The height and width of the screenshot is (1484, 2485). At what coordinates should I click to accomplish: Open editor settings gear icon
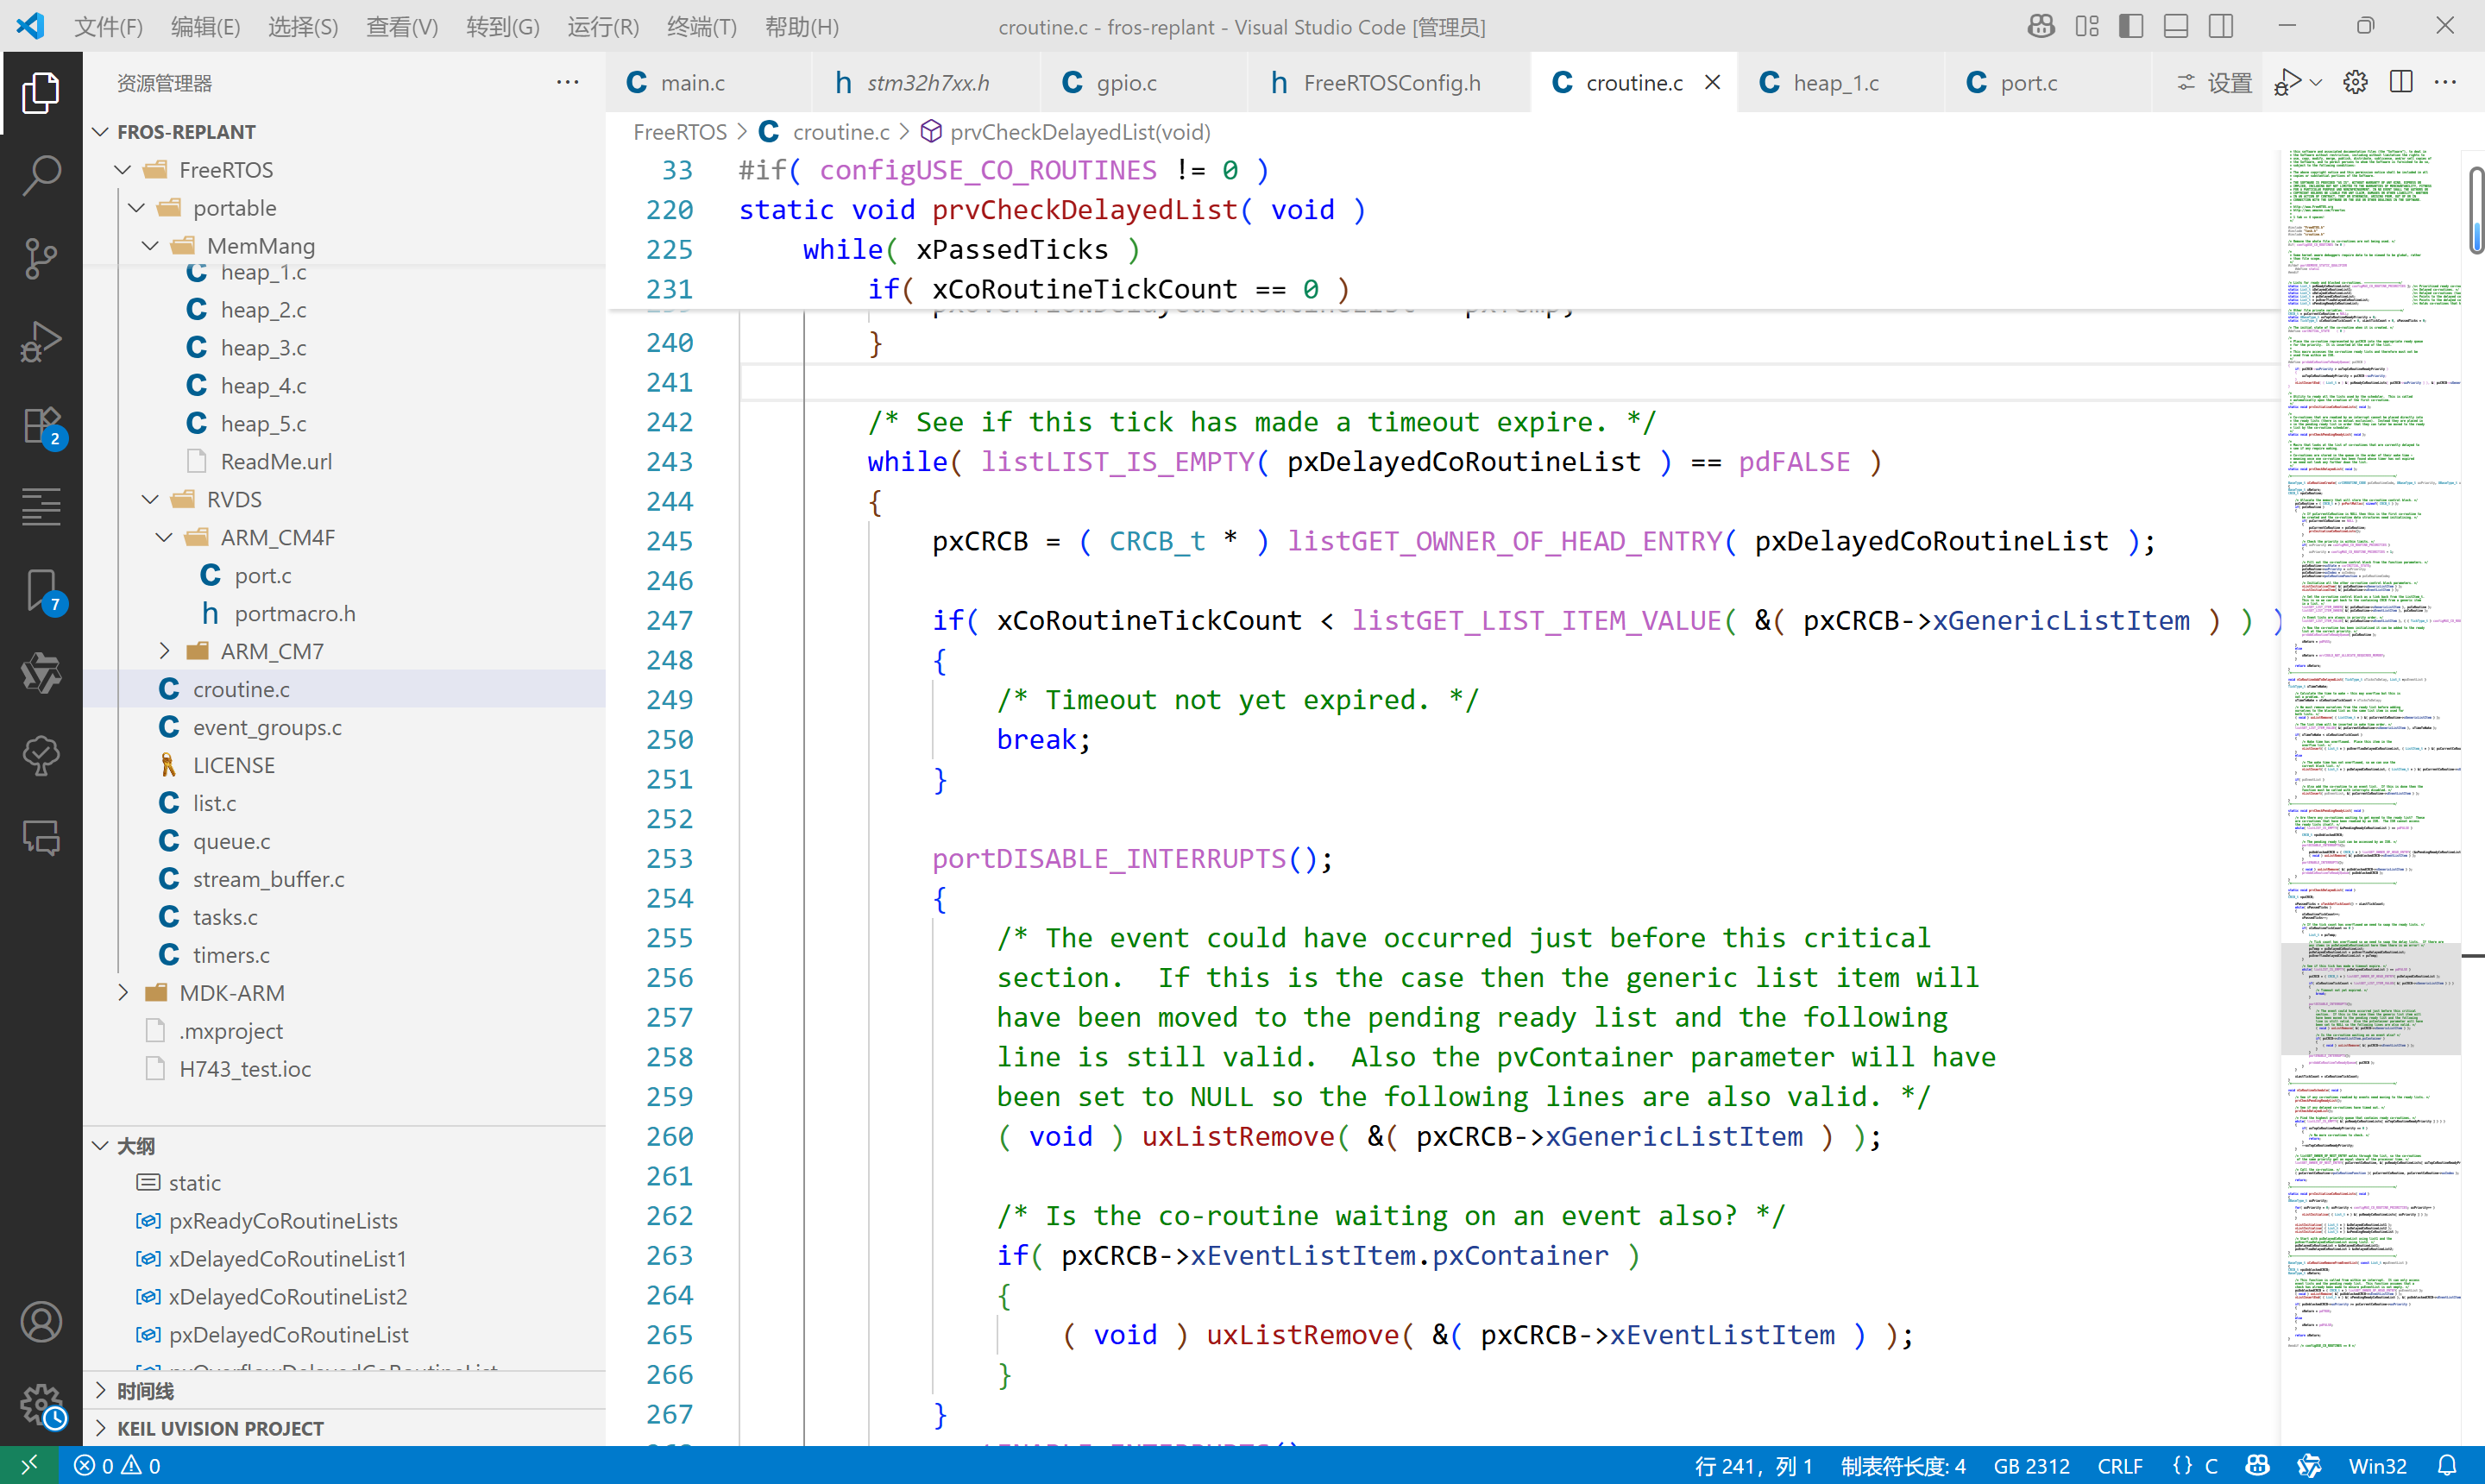2355,82
